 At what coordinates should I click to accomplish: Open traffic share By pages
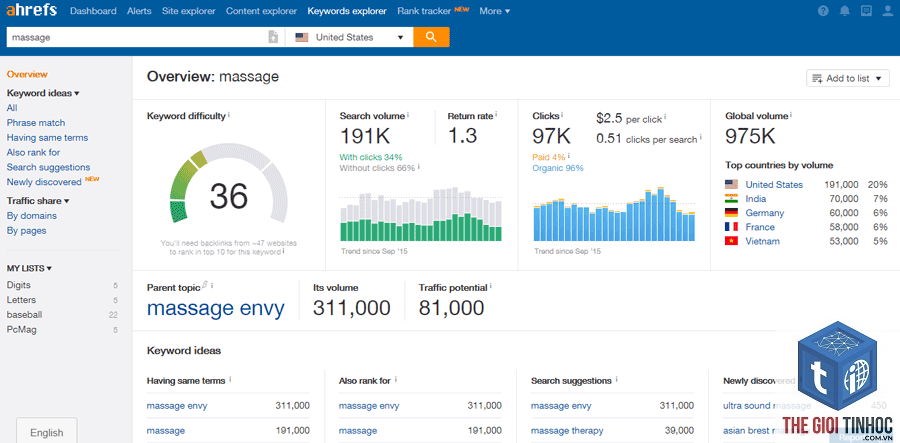pos(26,231)
